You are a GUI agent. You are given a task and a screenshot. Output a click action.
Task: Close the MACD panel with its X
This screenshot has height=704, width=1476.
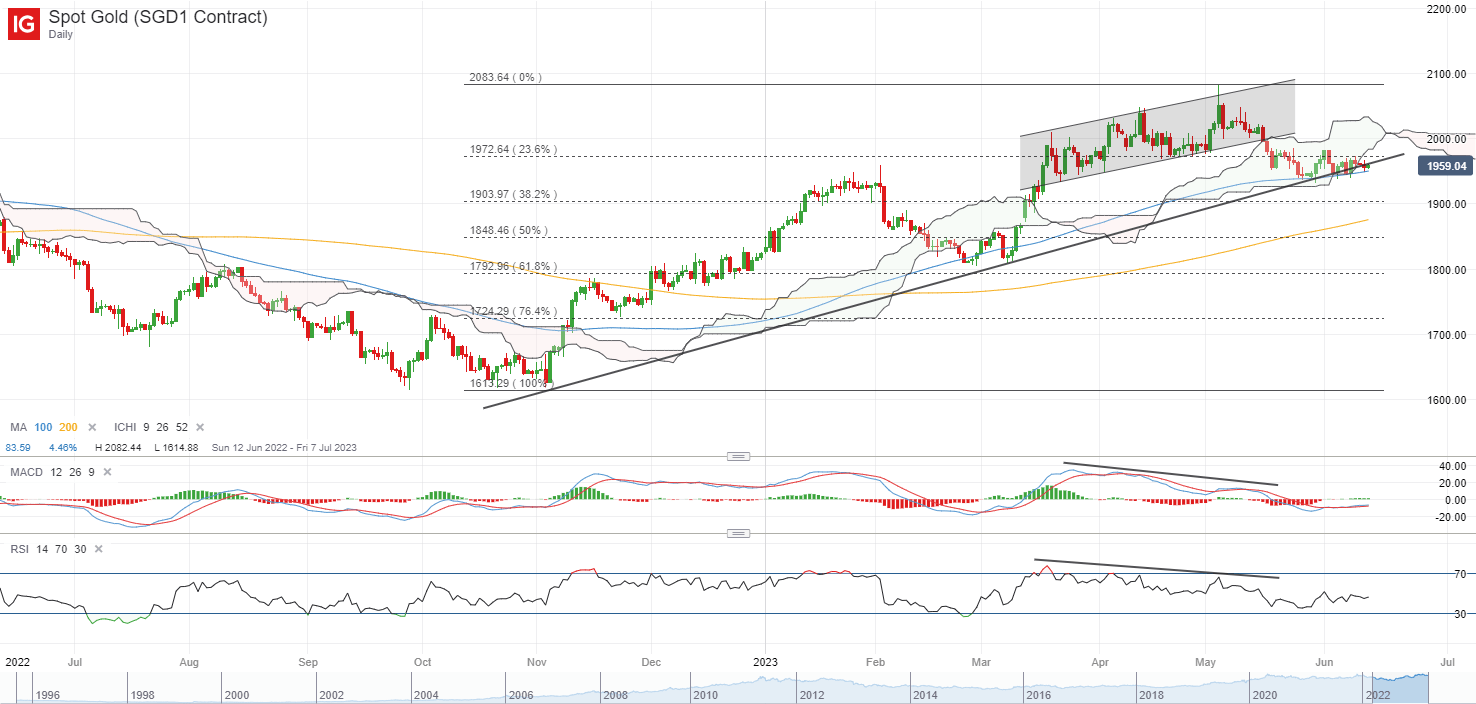coord(107,471)
